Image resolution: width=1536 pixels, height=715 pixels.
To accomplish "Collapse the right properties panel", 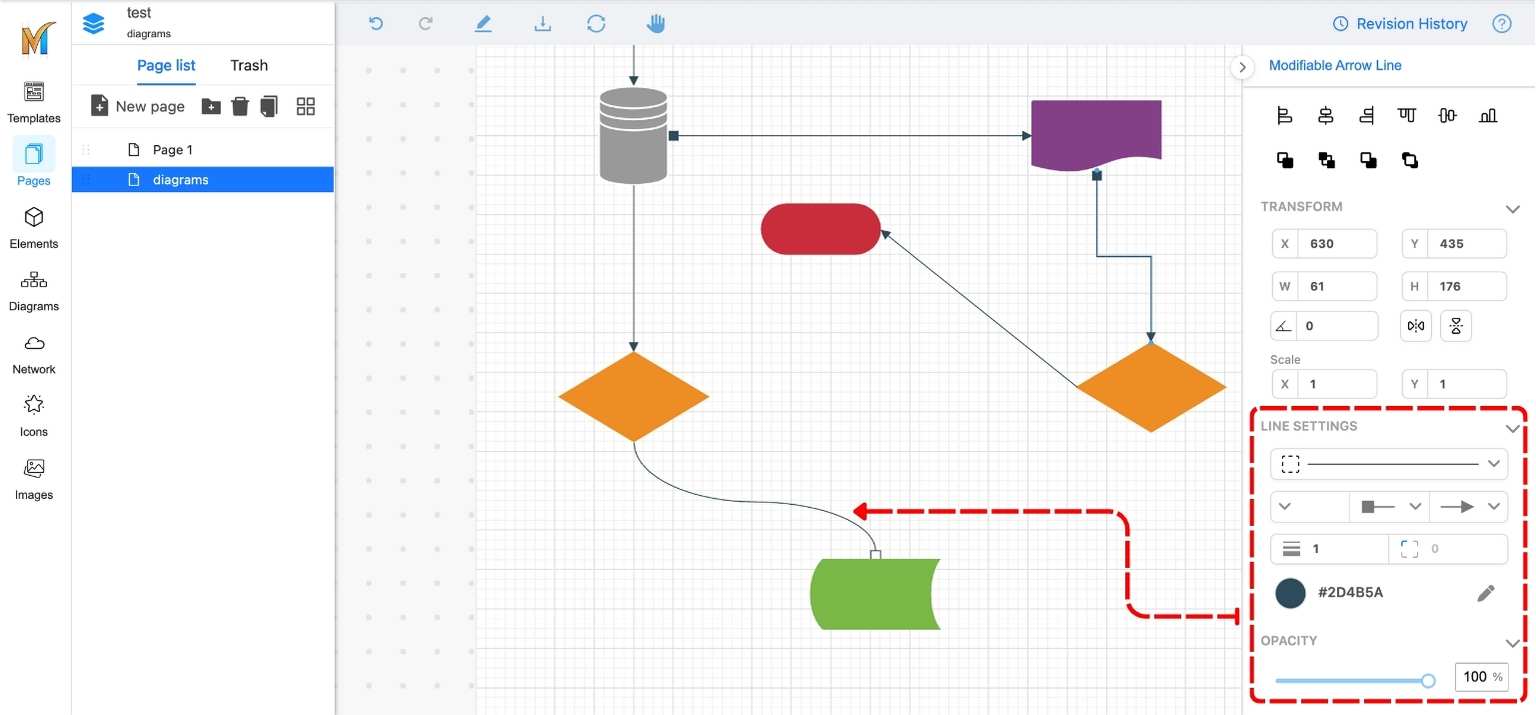I will [x=1241, y=67].
